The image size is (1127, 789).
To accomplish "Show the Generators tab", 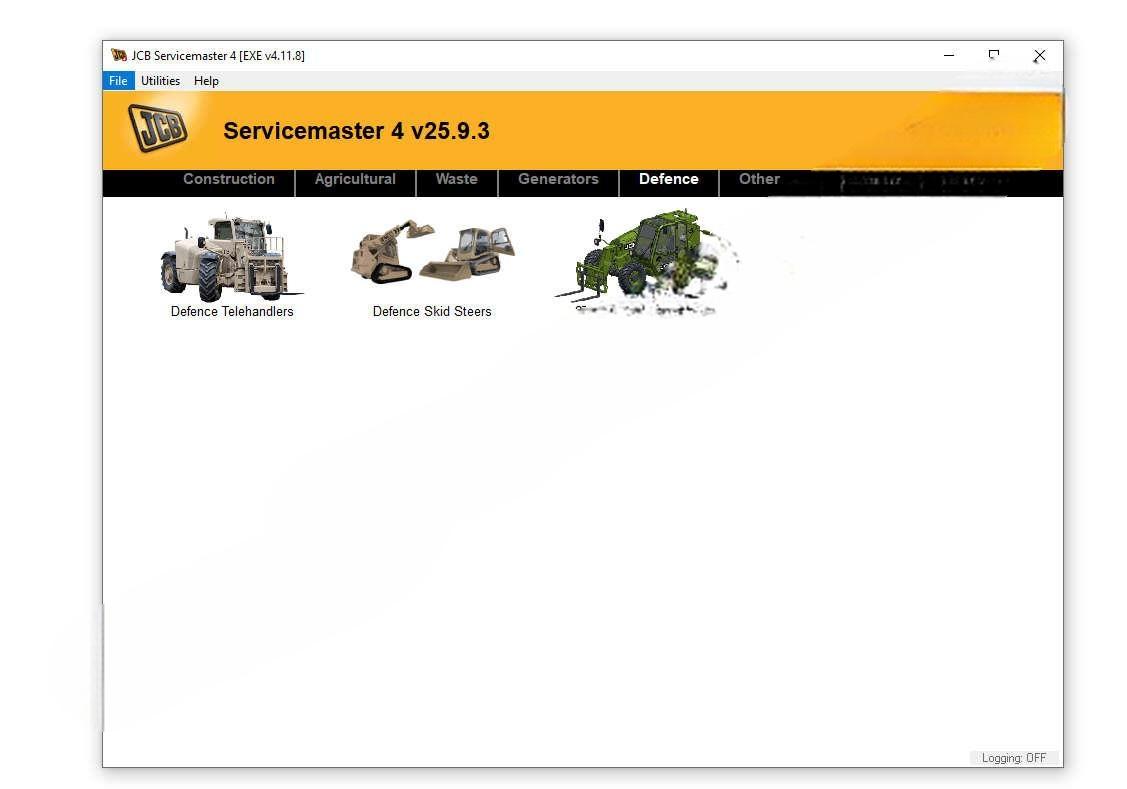I will click(558, 180).
